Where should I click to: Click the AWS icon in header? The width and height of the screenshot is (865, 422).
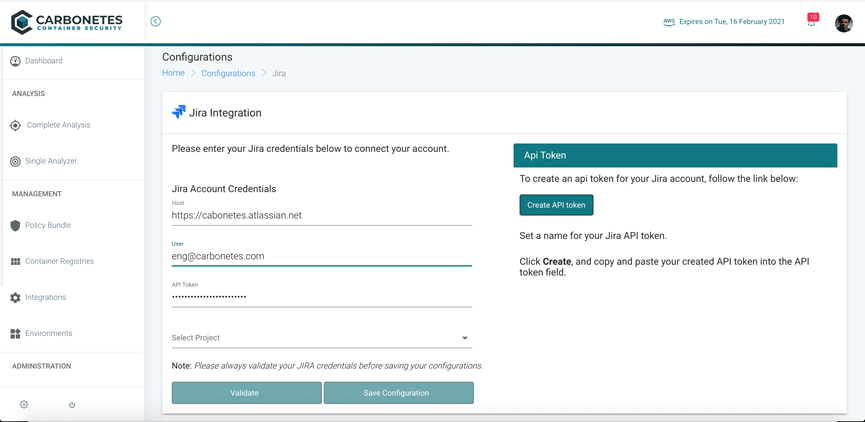[x=669, y=22]
